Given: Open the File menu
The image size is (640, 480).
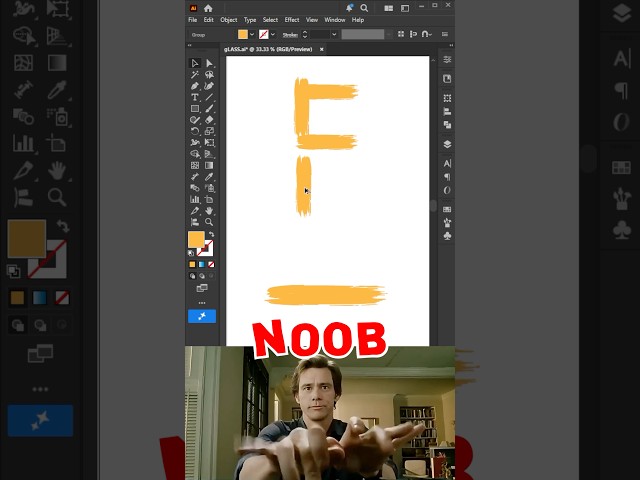Looking at the screenshot, I should click(193, 20).
